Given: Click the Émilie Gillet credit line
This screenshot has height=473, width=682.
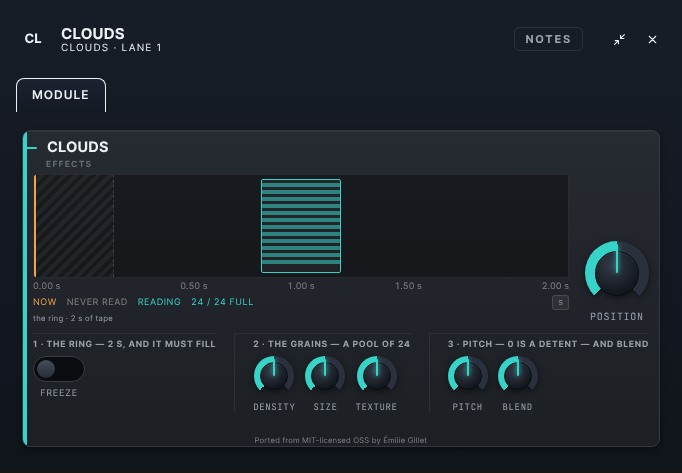Looking at the screenshot, I should (x=341, y=440).
